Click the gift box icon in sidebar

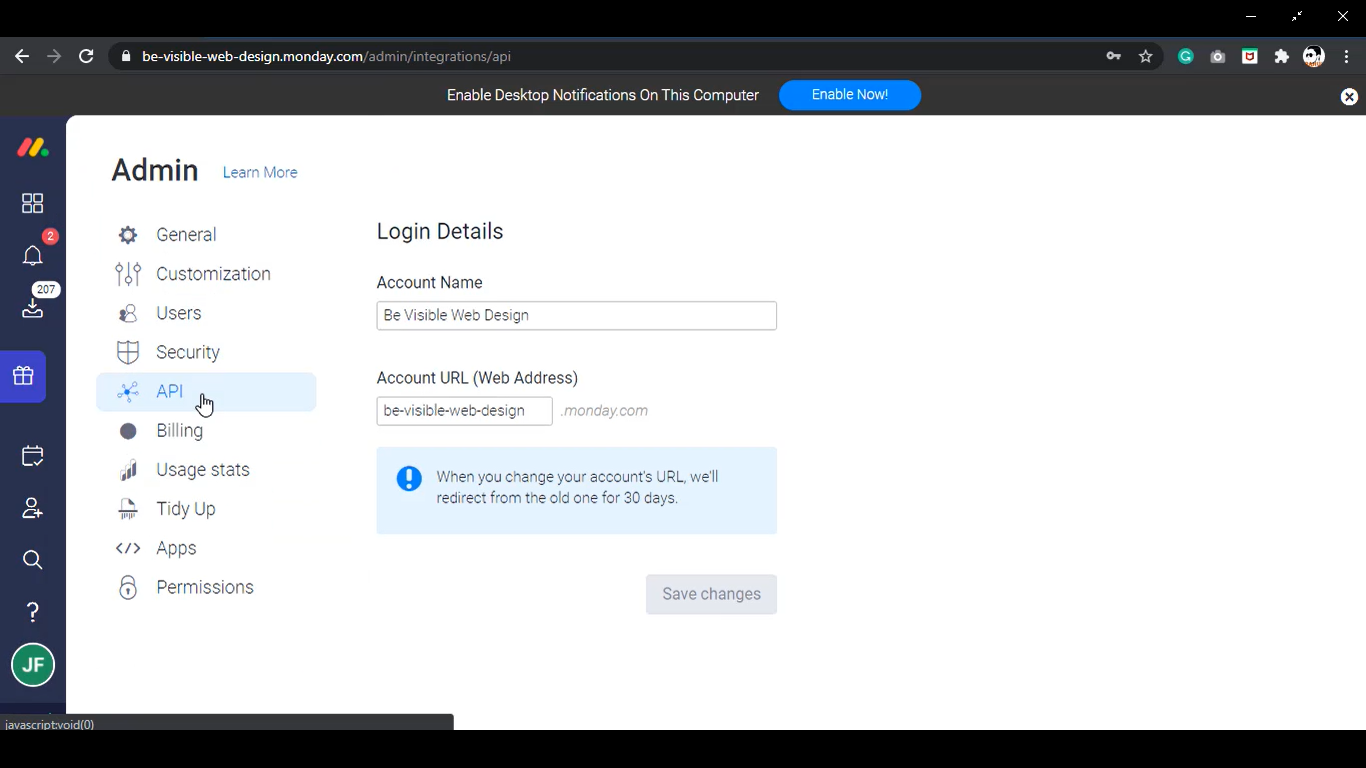[x=23, y=376]
